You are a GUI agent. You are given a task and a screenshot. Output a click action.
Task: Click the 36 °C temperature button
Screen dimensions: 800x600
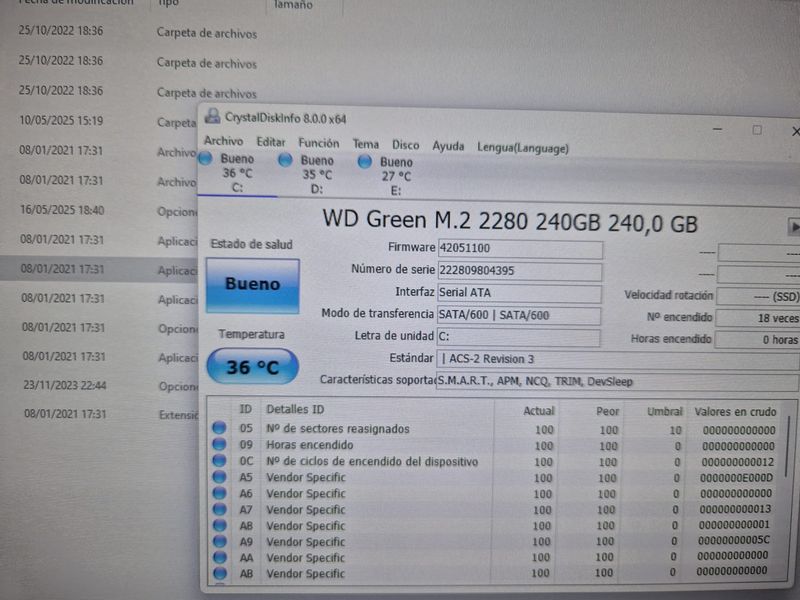click(253, 366)
